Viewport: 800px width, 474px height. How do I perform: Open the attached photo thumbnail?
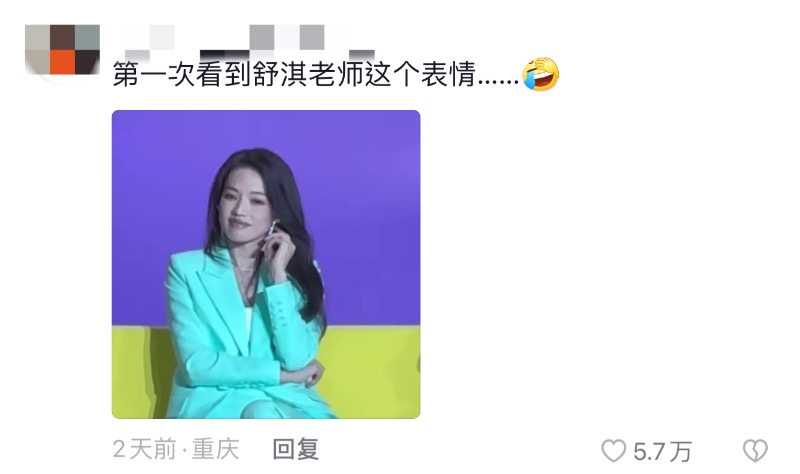(x=266, y=264)
